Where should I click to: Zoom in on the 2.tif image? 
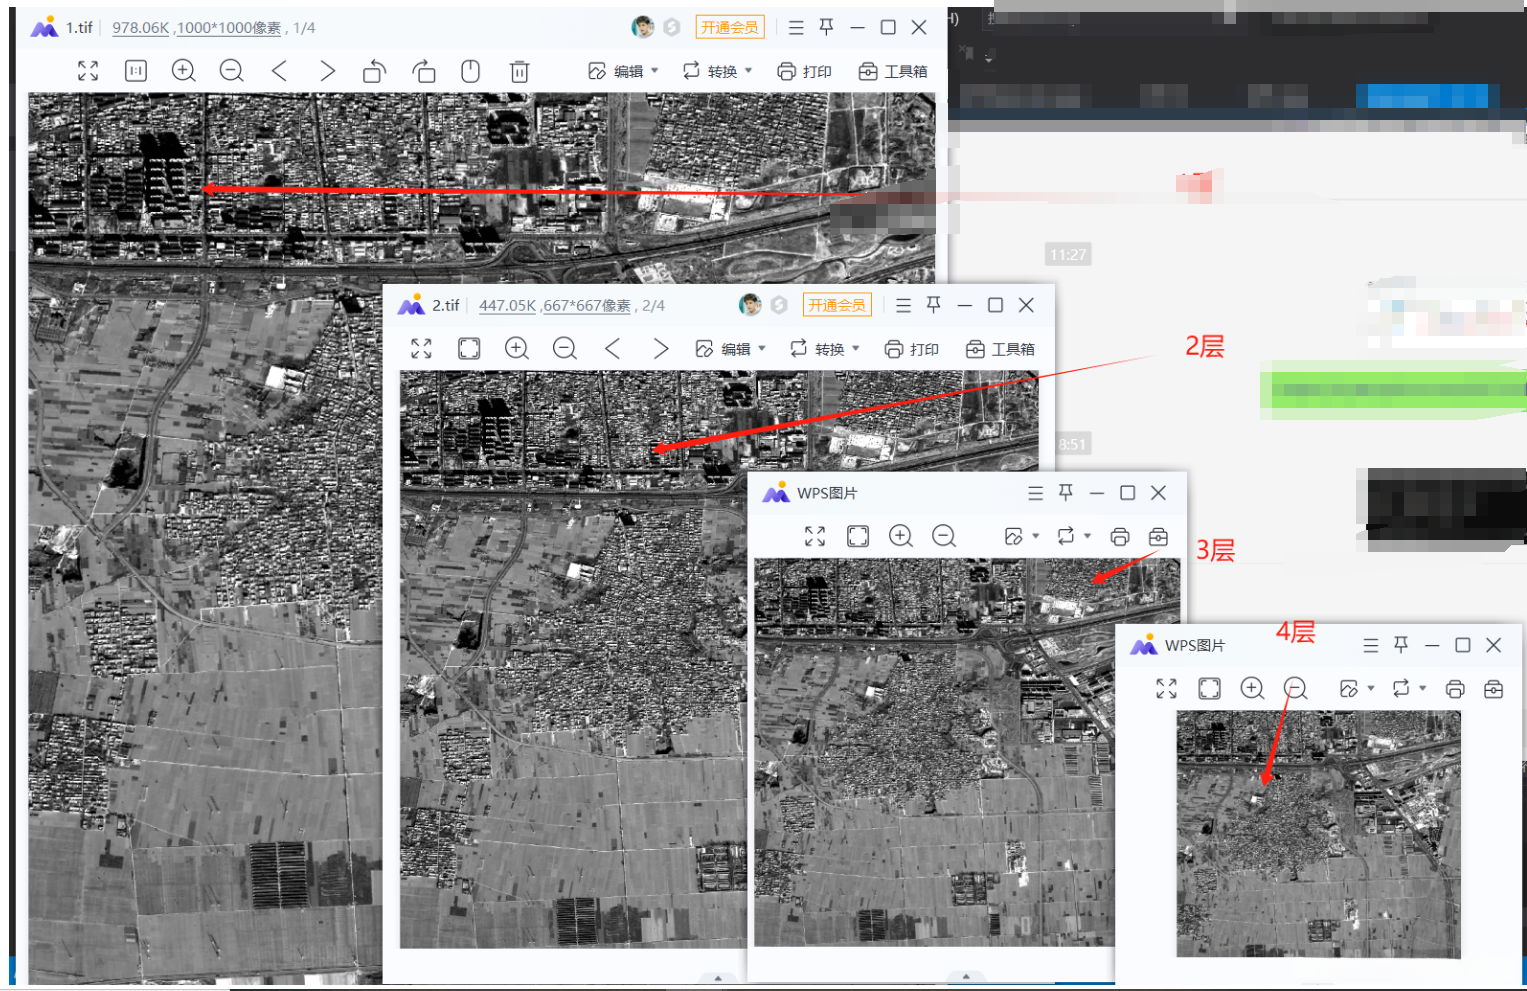point(517,348)
